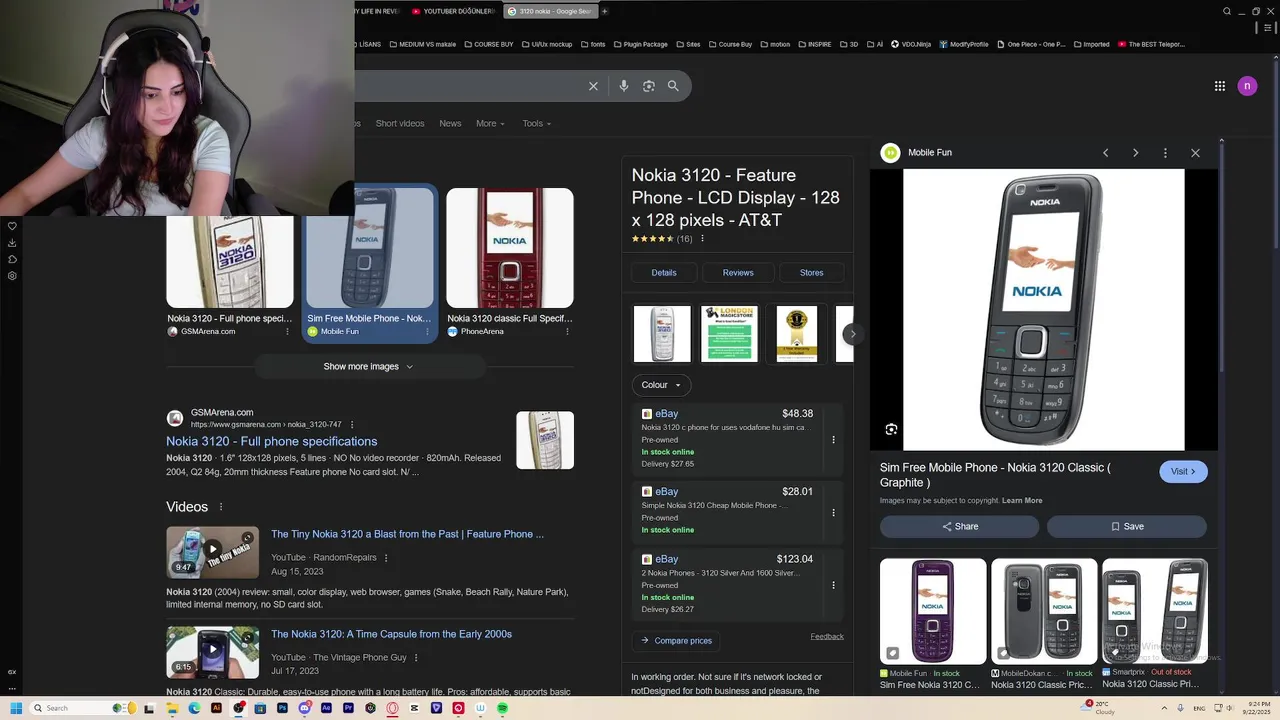Open the London Magic Store product thumbnail
Image resolution: width=1280 pixels, height=720 pixels.
729,334
